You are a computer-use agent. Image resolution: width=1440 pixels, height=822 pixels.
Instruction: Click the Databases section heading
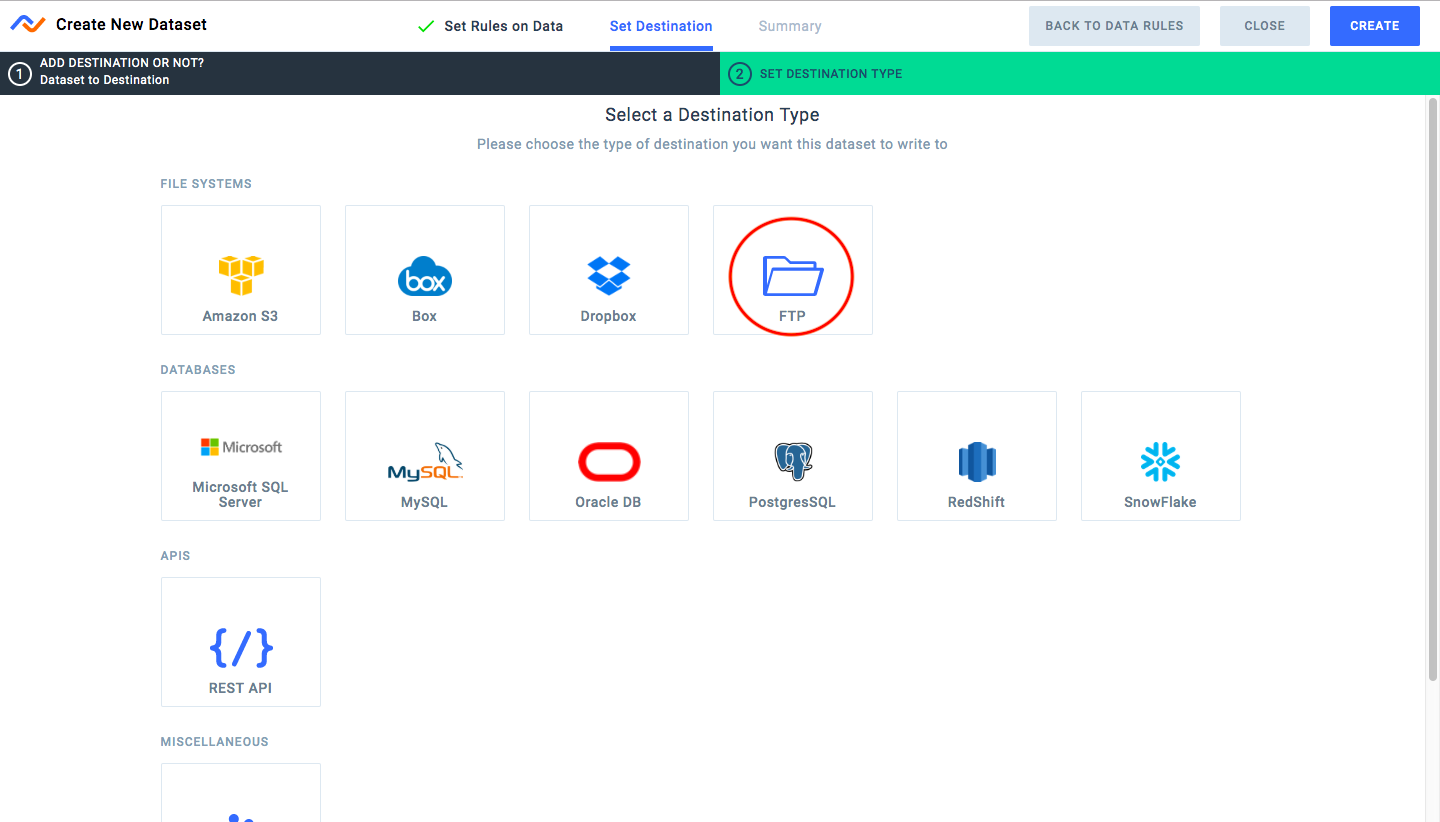tap(198, 370)
